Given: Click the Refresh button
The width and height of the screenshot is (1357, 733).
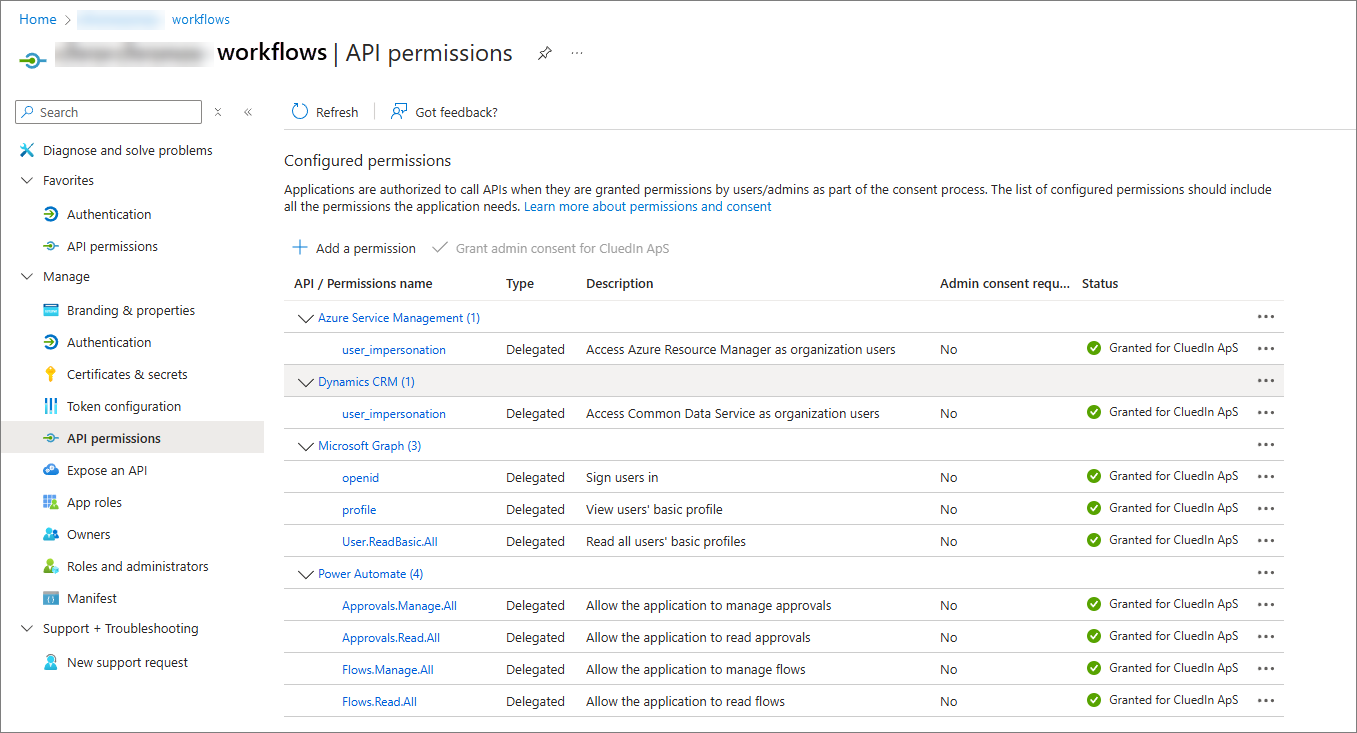Looking at the screenshot, I should (x=325, y=112).
